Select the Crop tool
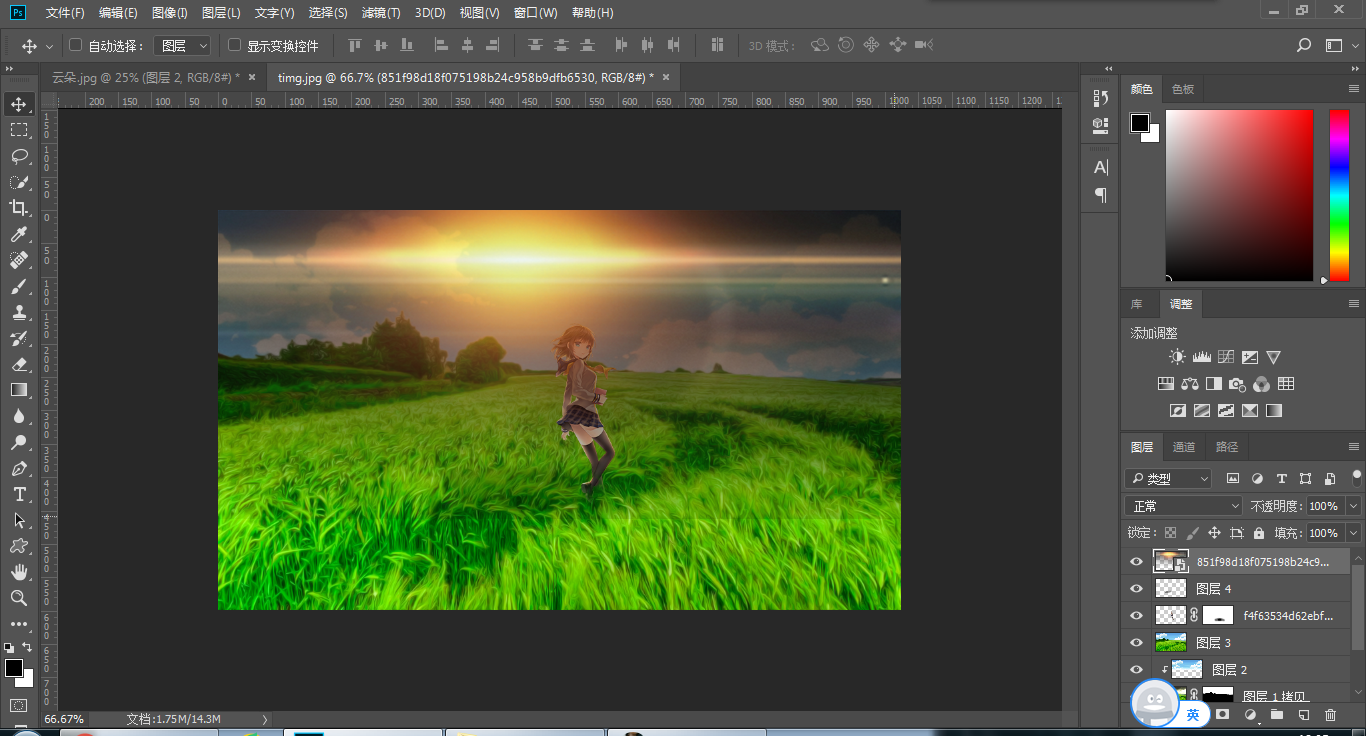 [19, 208]
